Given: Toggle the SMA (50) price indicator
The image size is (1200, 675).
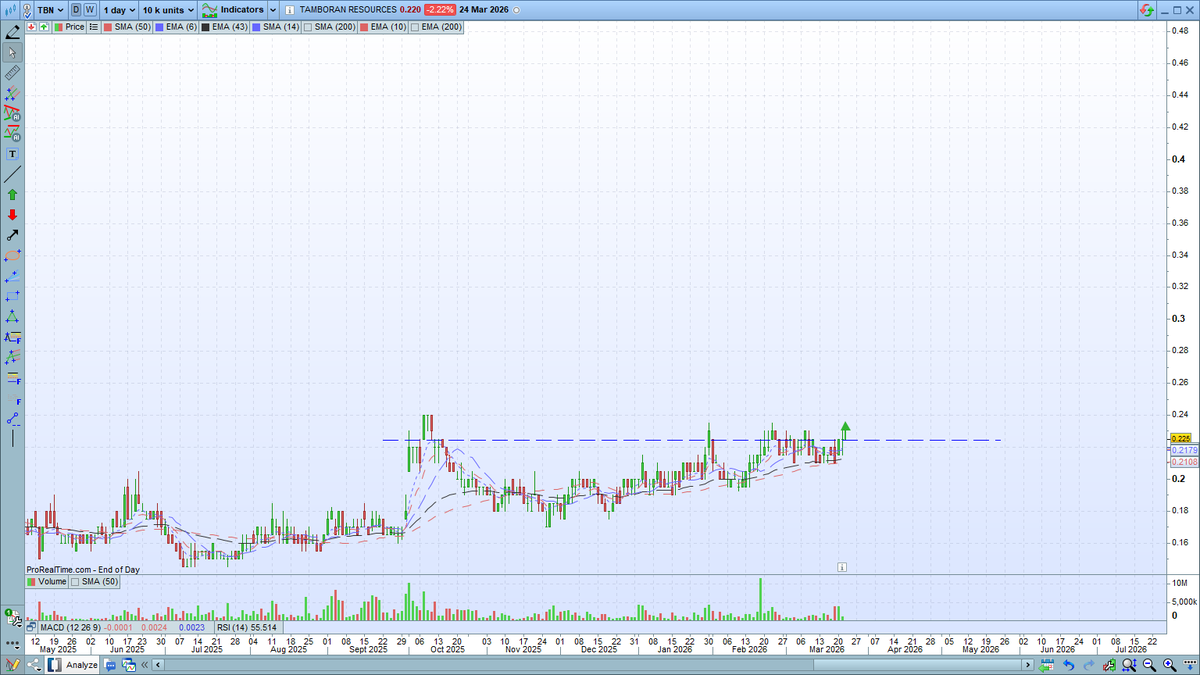Looking at the screenshot, I should coord(129,27).
